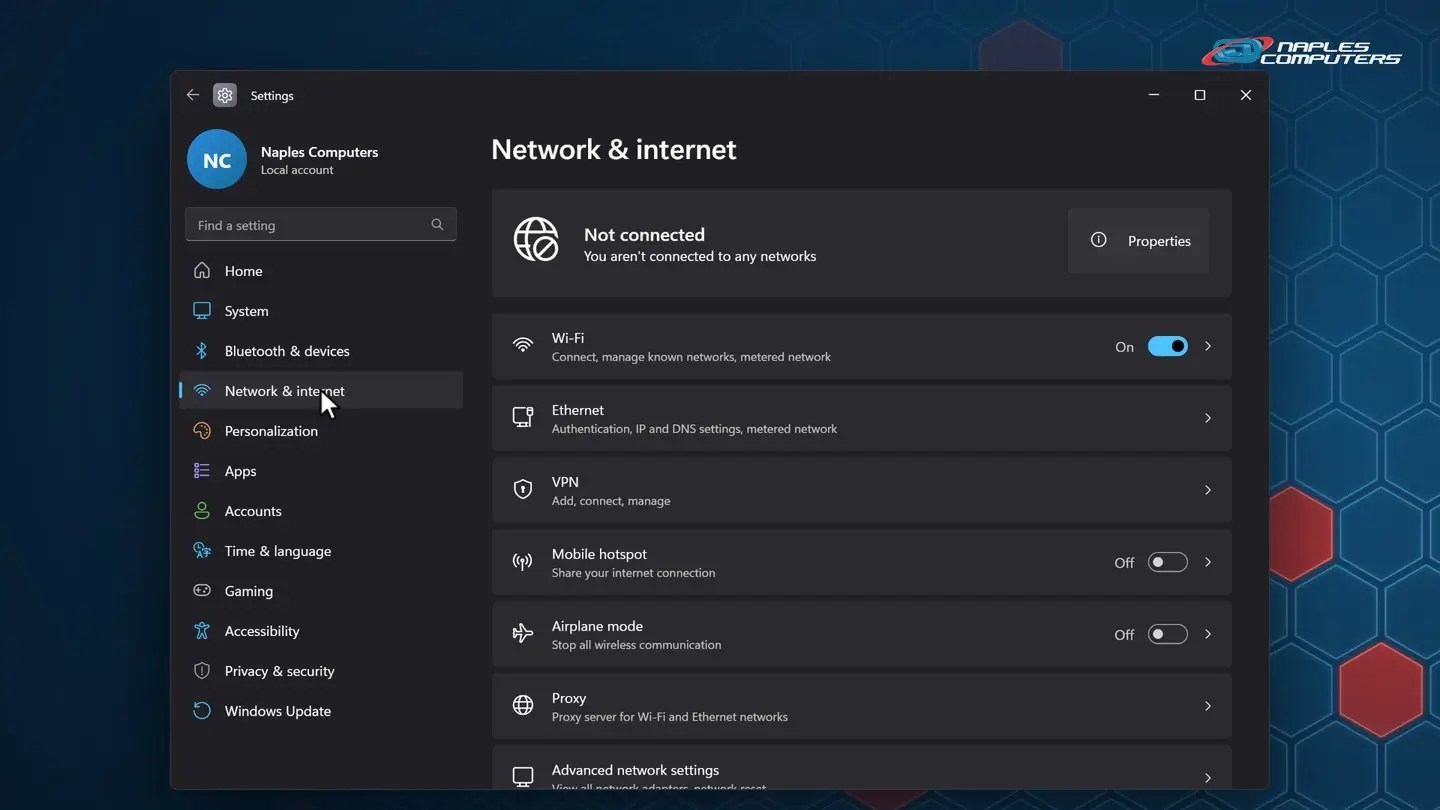The image size is (1440, 810).
Task: Turn off the Wi-Fi toggle
Action: (1167, 346)
